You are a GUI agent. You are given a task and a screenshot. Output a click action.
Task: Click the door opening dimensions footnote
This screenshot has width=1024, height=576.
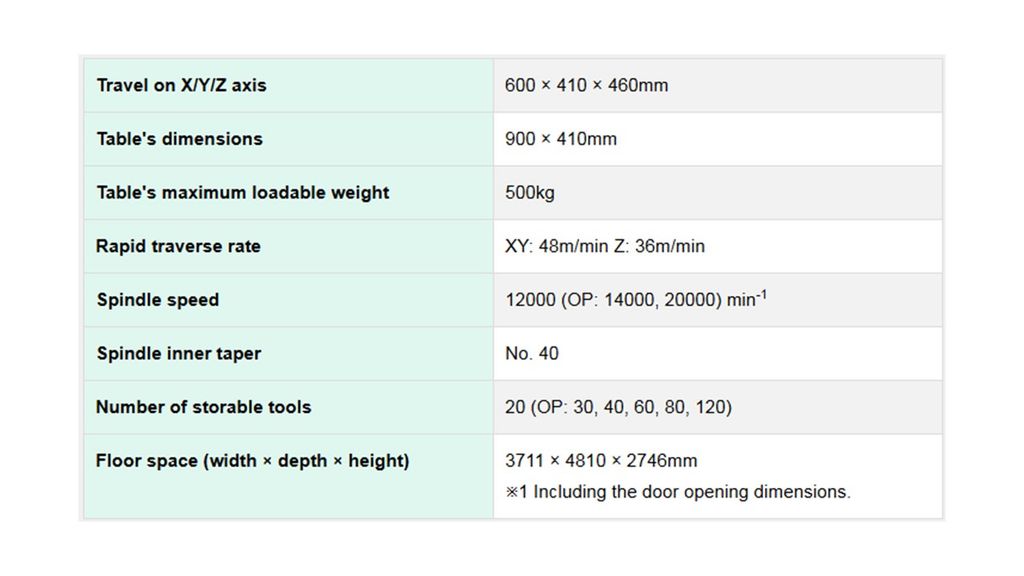(x=678, y=492)
